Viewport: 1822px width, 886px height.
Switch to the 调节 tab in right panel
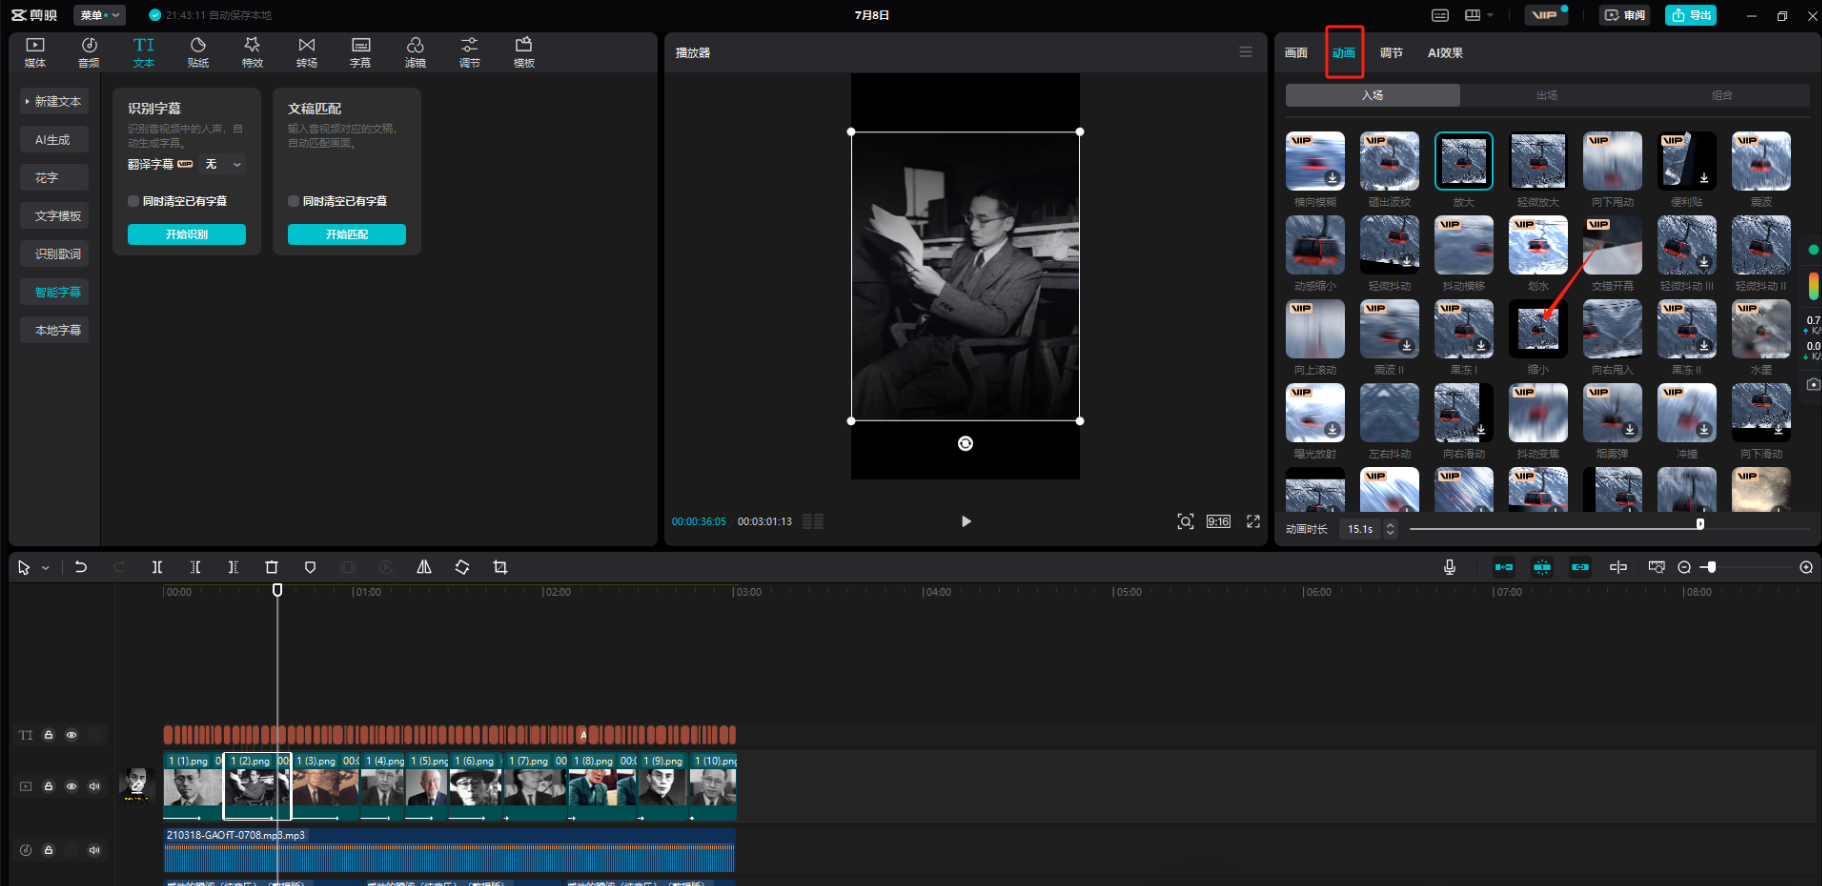(x=1391, y=53)
